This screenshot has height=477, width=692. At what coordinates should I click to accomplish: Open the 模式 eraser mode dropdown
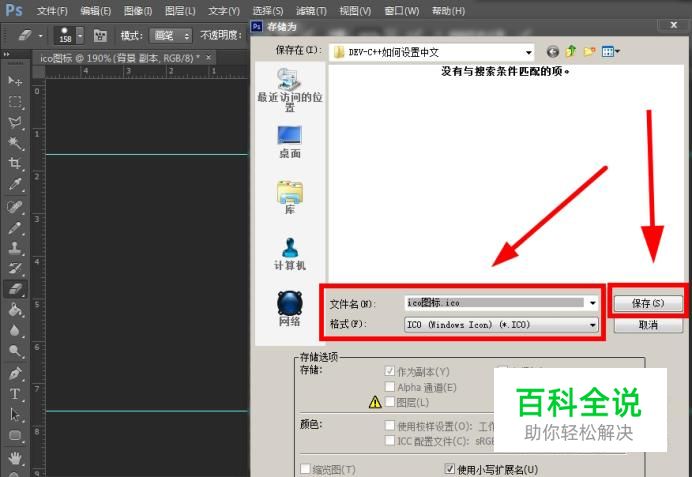pyautogui.click(x=170, y=35)
